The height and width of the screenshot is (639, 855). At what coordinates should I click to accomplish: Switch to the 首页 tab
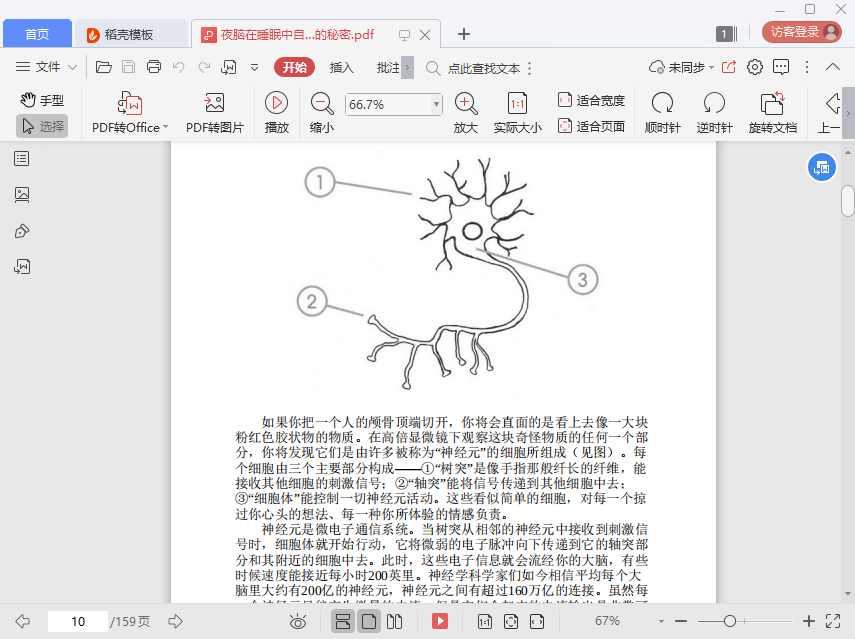(37, 34)
